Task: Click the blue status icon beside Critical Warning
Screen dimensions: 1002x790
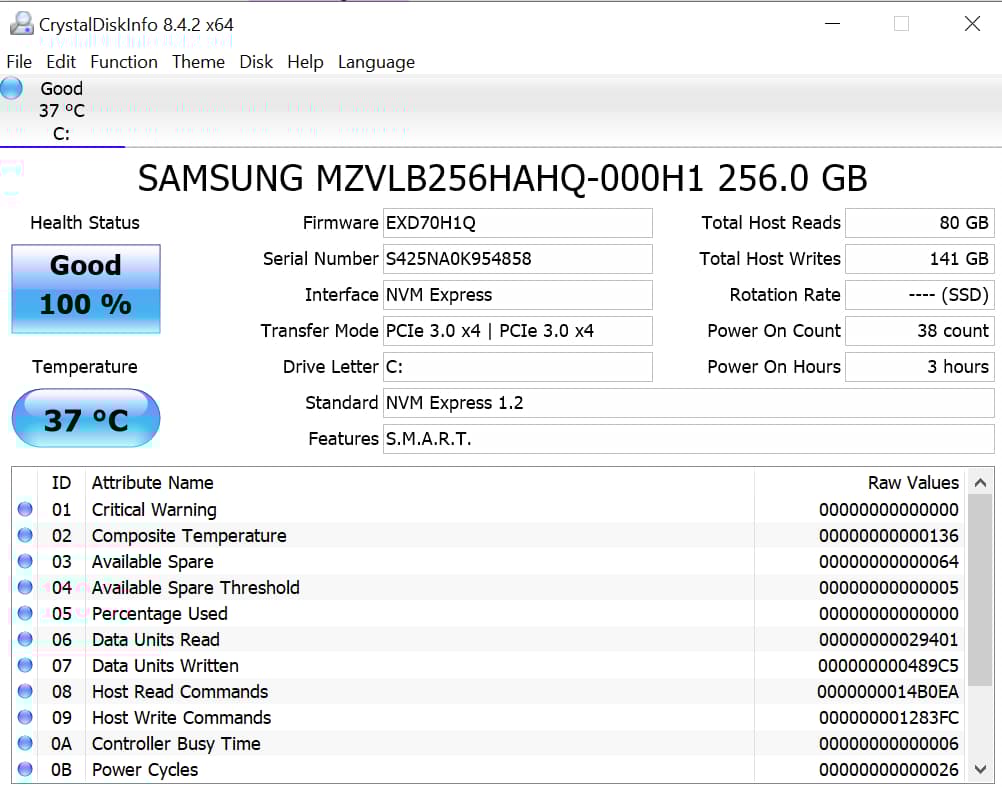Action: (x=25, y=509)
